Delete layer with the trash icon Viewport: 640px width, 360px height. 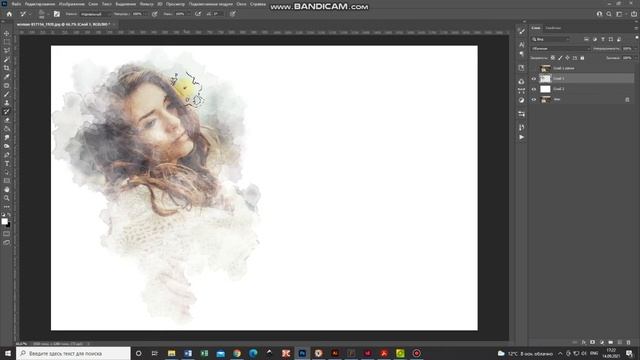point(628,342)
